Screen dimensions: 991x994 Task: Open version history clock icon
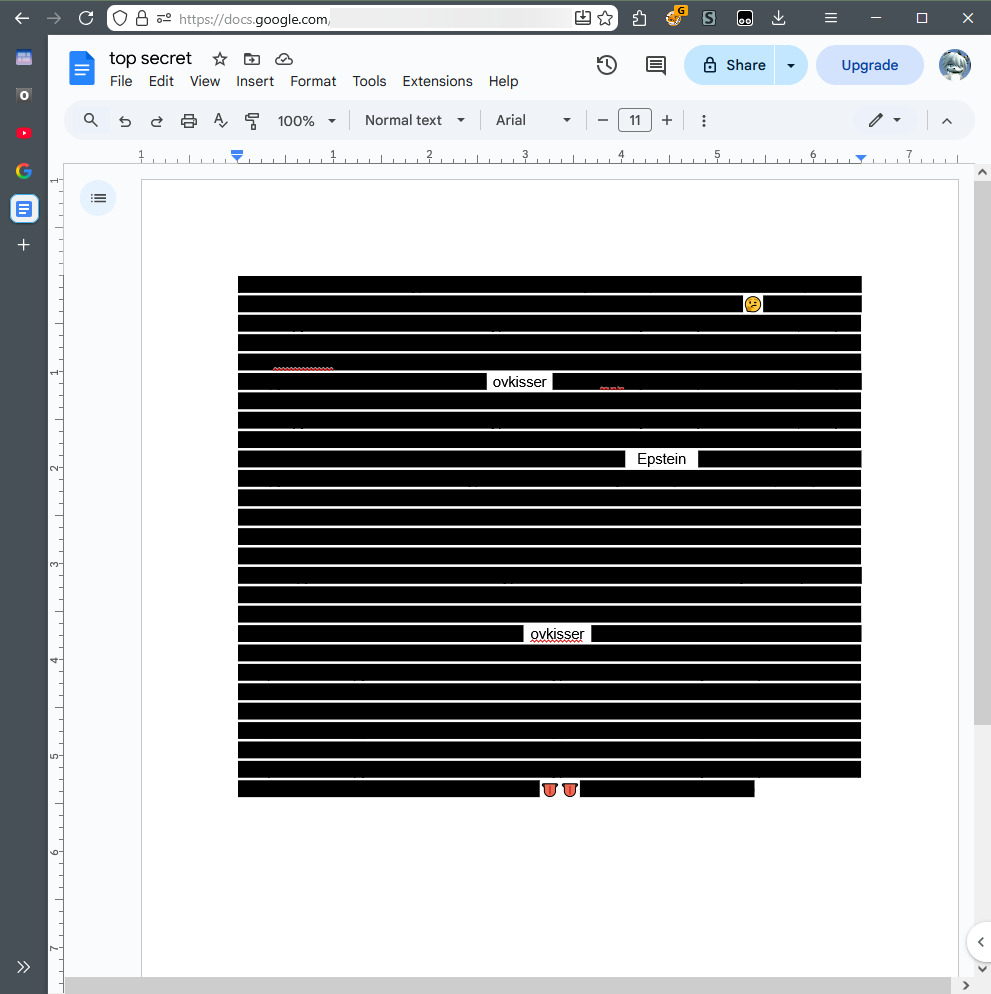click(x=606, y=65)
